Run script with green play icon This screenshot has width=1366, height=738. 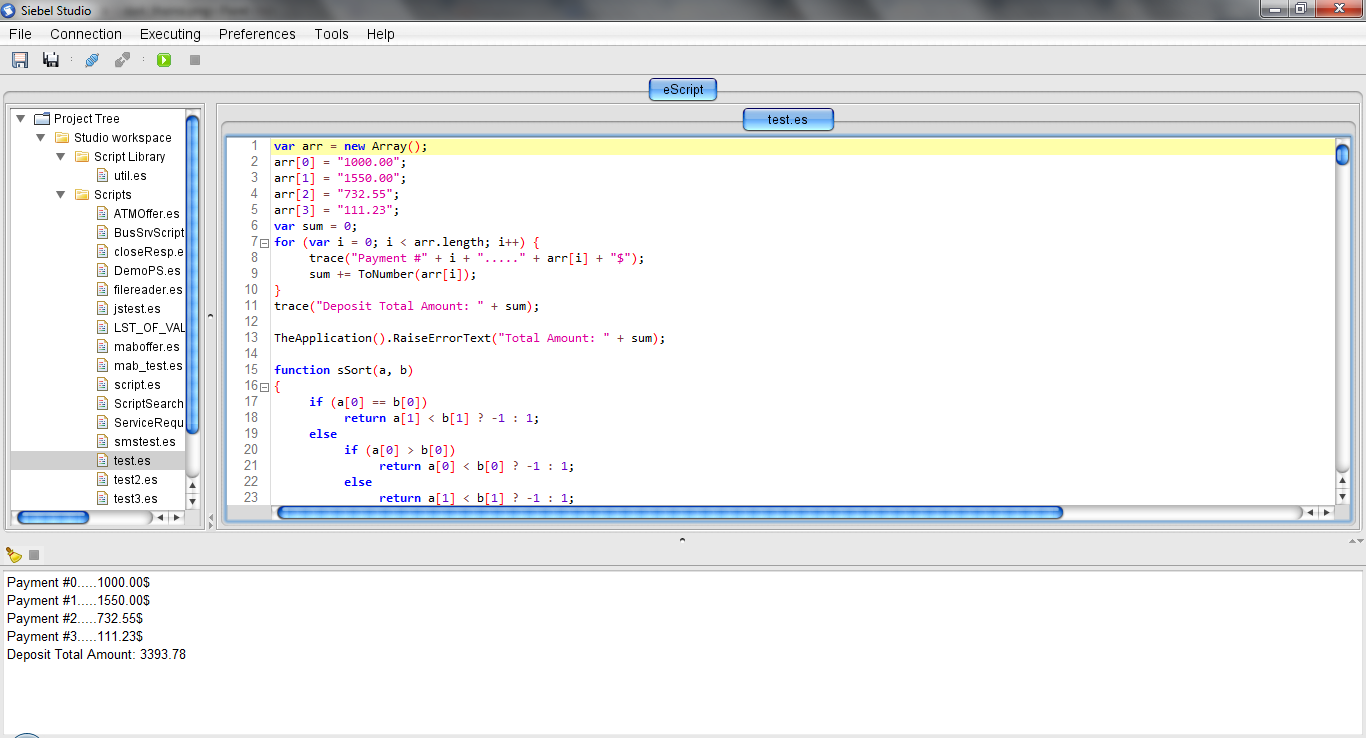pyautogui.click(x=164, y=60)
